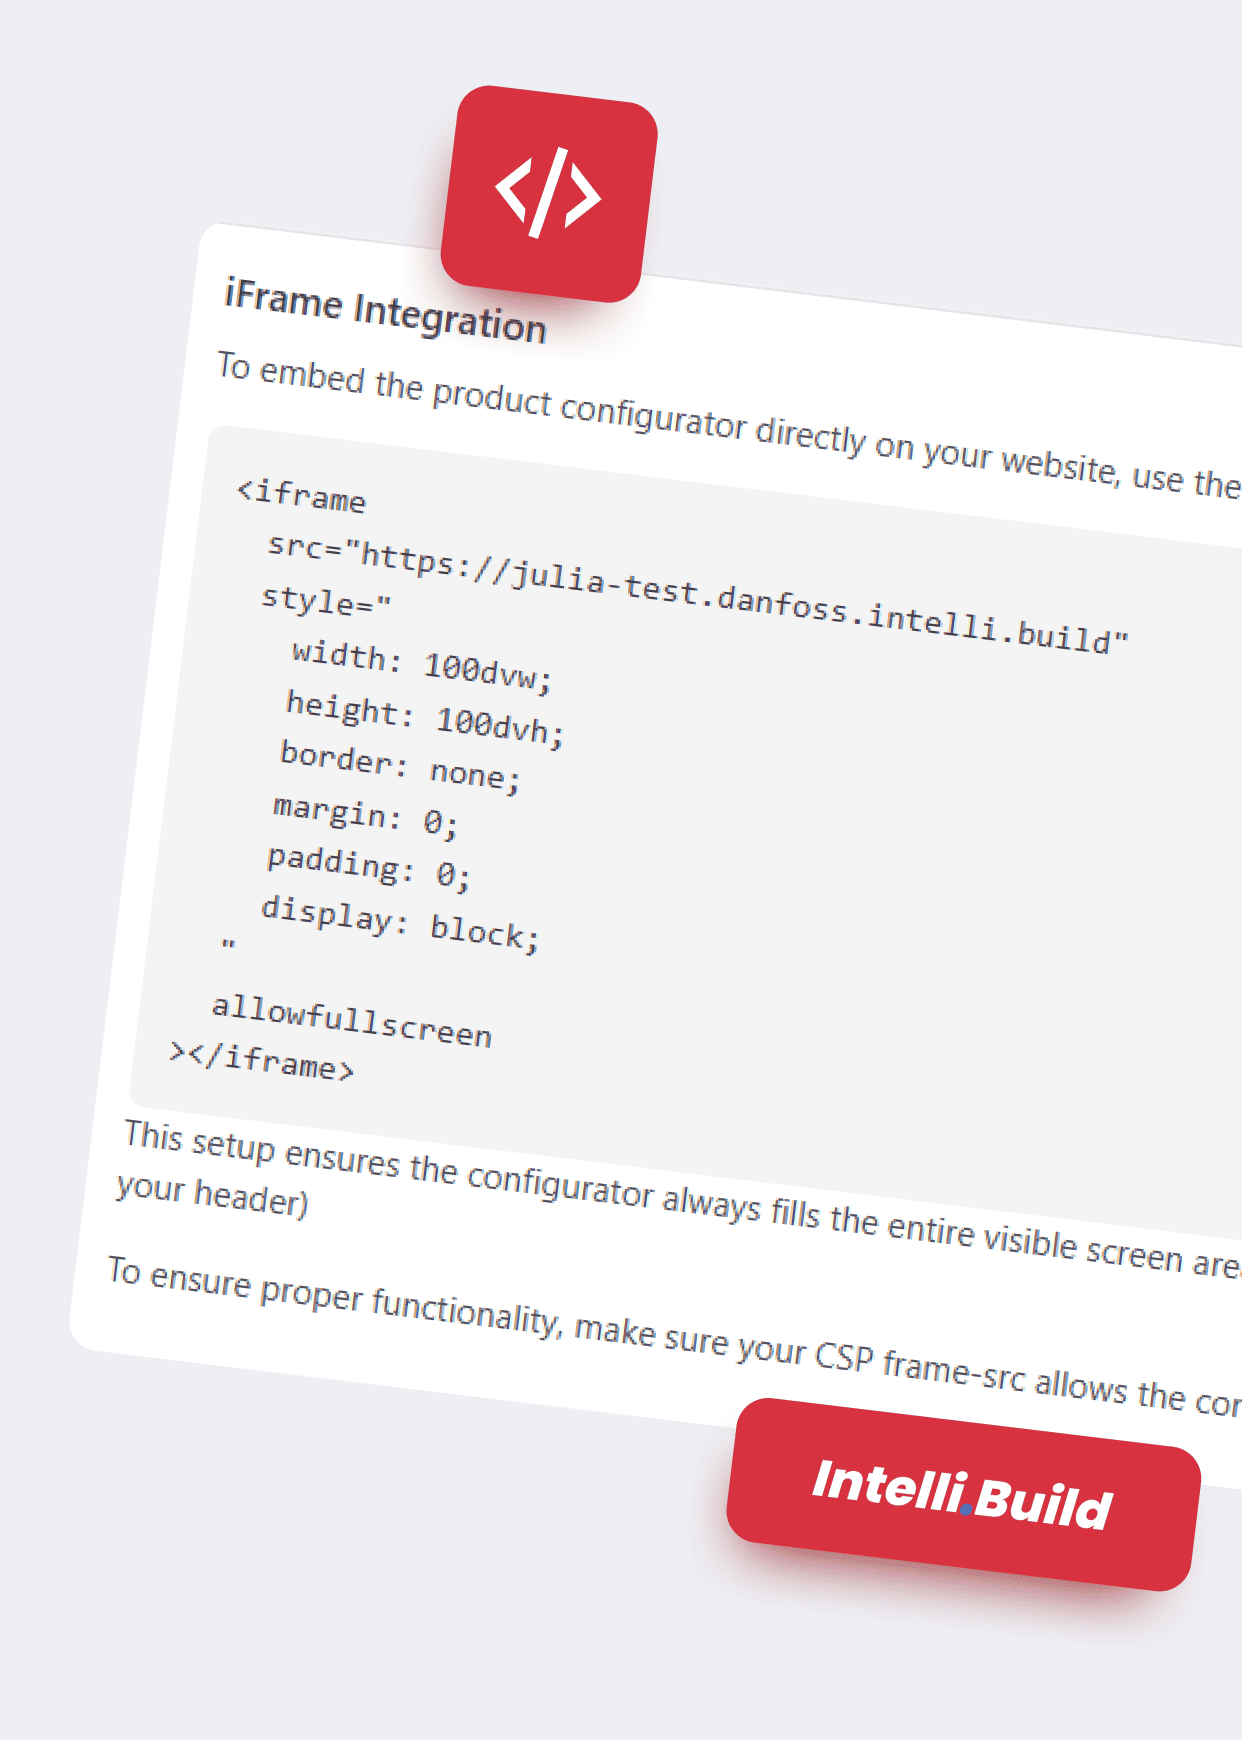The image size is (1242, 1740).
Task: Click the Intelli.Build logo badge
Action: (x=962, y=1494)
